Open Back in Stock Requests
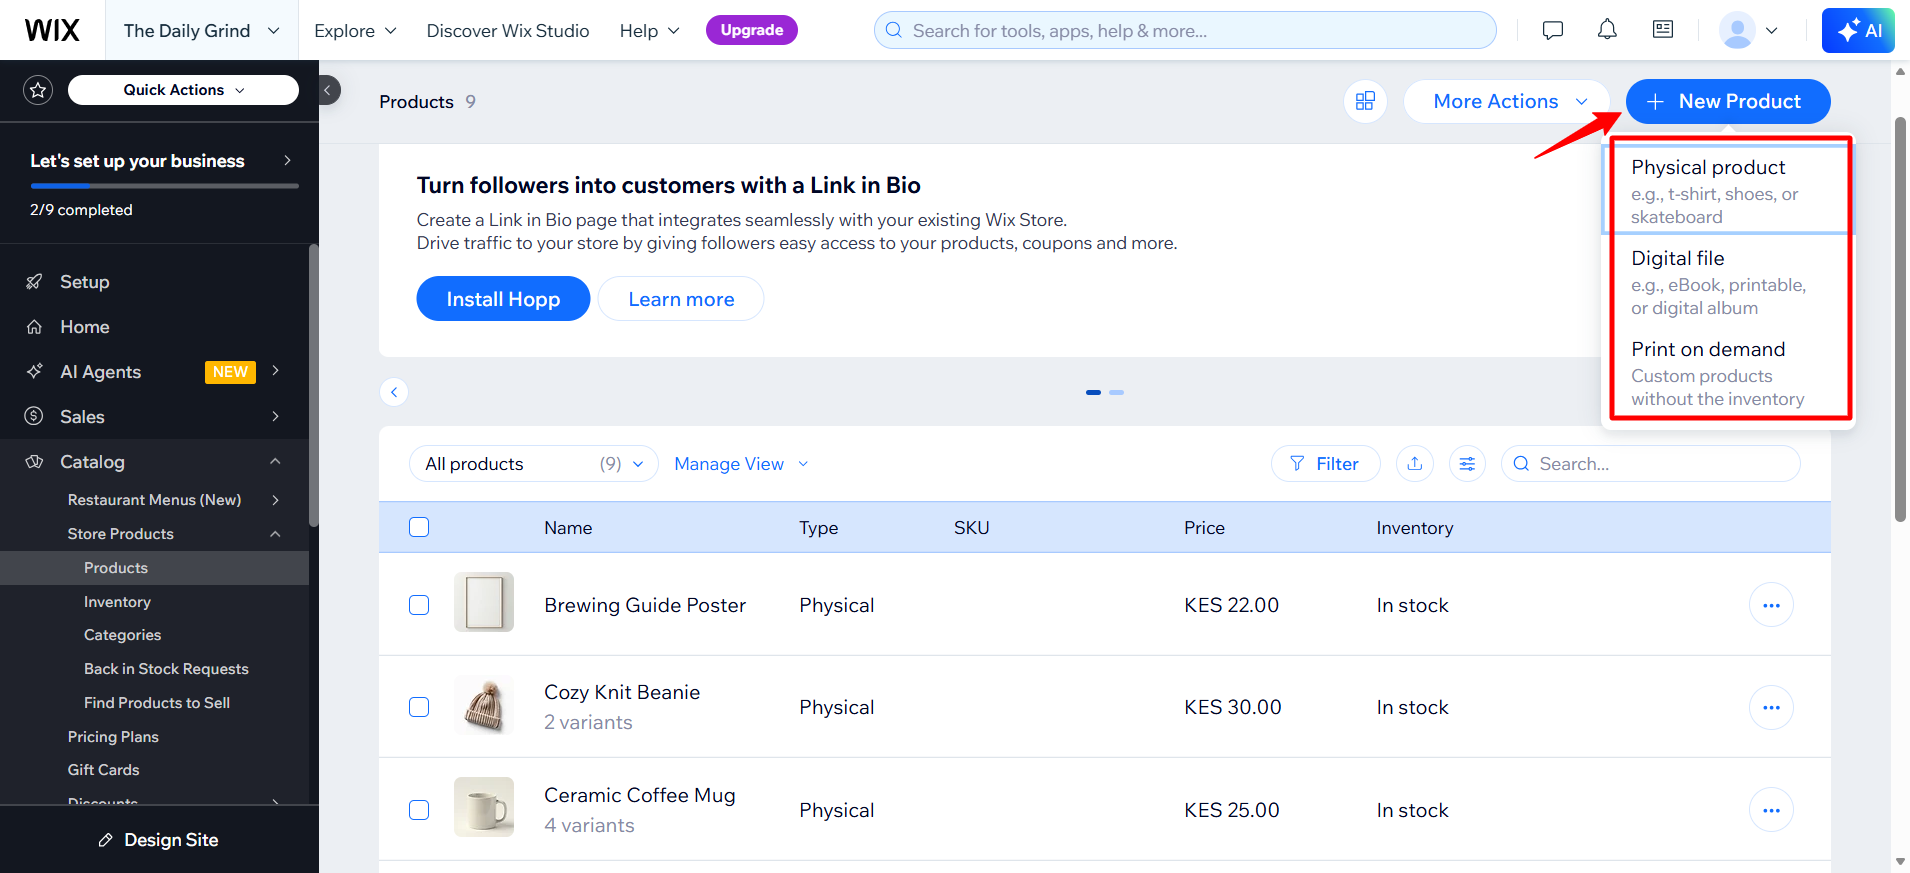The width and height of the screenshot is (1910, 873). 166,668
